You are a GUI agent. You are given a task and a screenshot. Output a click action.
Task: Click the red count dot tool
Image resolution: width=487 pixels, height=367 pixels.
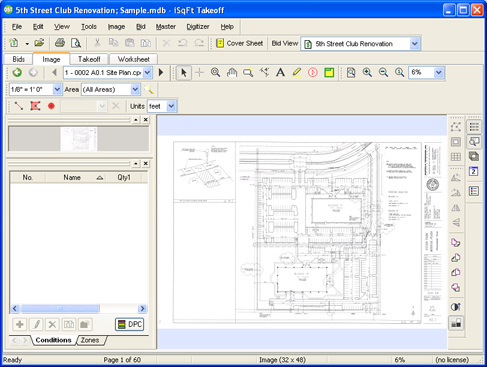coord(51,106)
